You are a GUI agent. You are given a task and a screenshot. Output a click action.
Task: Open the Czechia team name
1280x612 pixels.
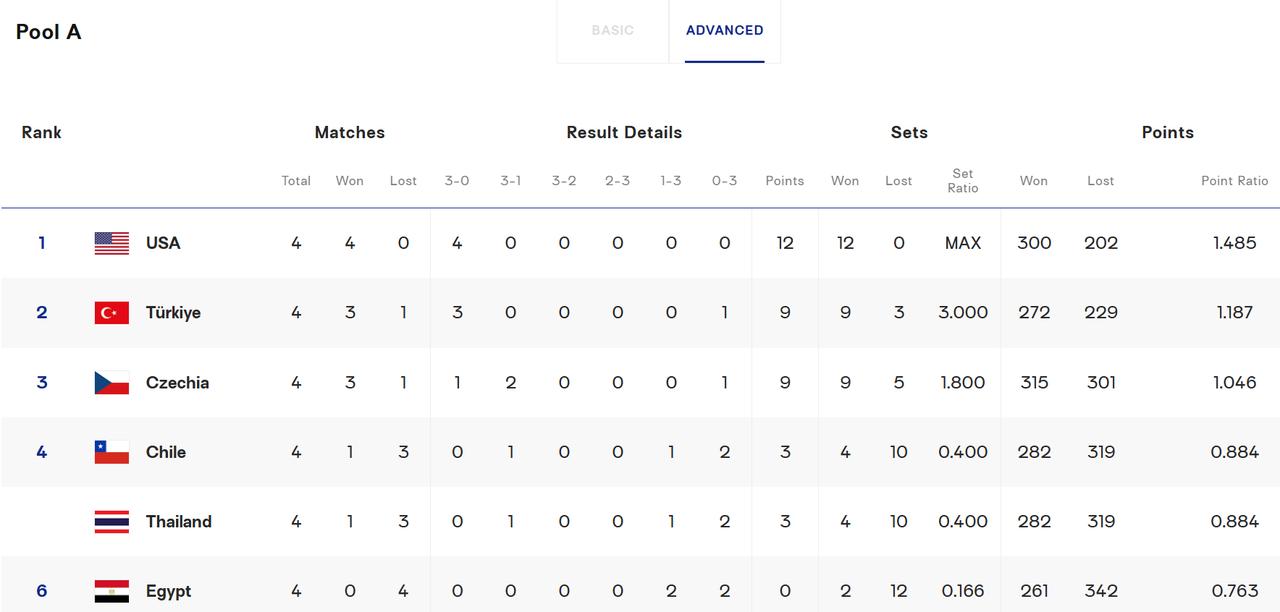click(177, 382)
